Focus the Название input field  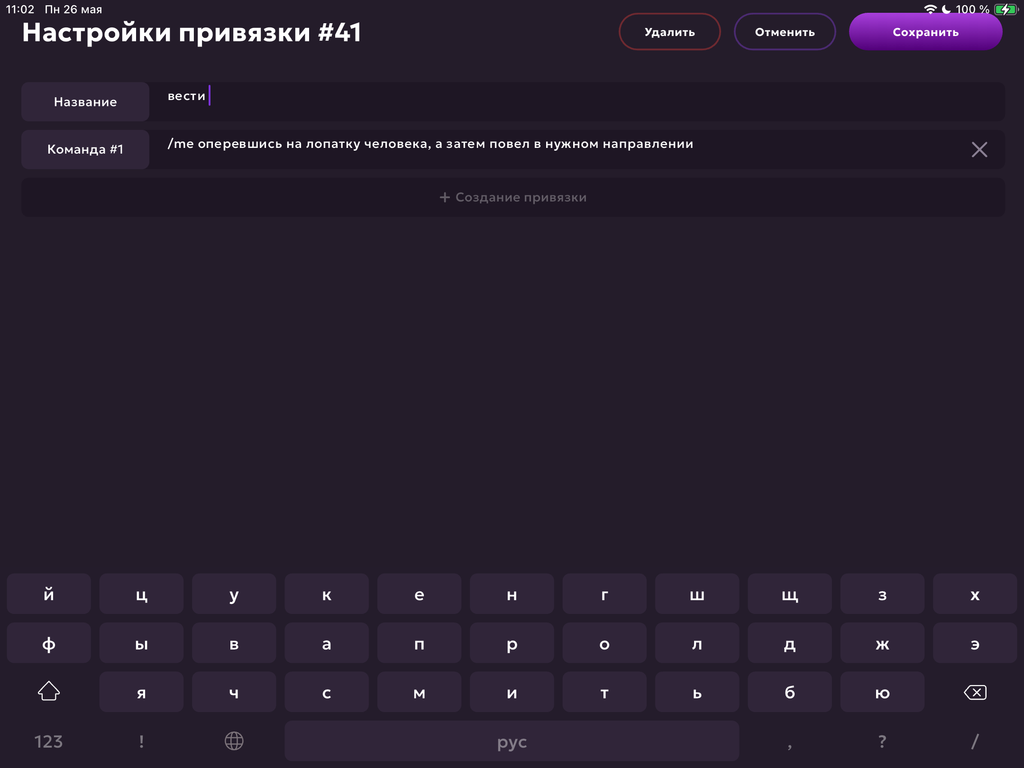tap(577, 101)
